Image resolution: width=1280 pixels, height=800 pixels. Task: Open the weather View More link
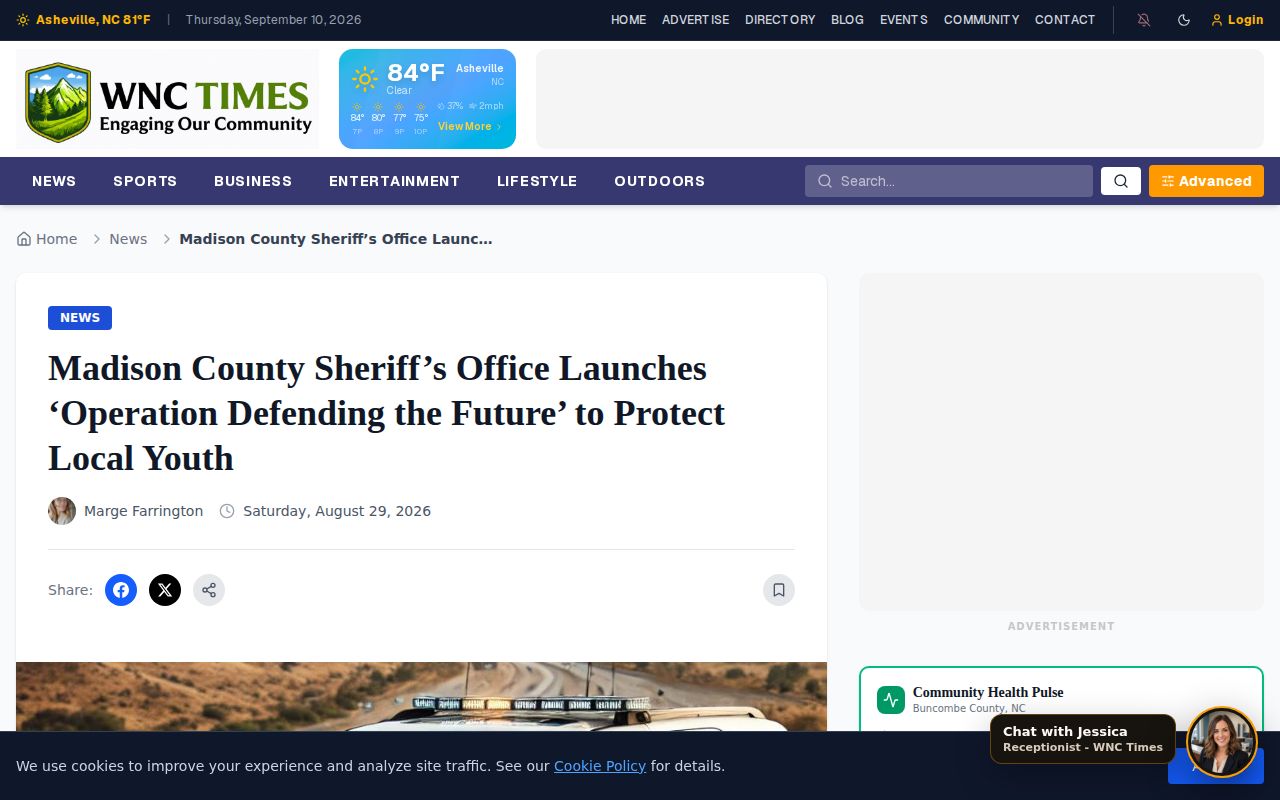click(x=470, y=127)
